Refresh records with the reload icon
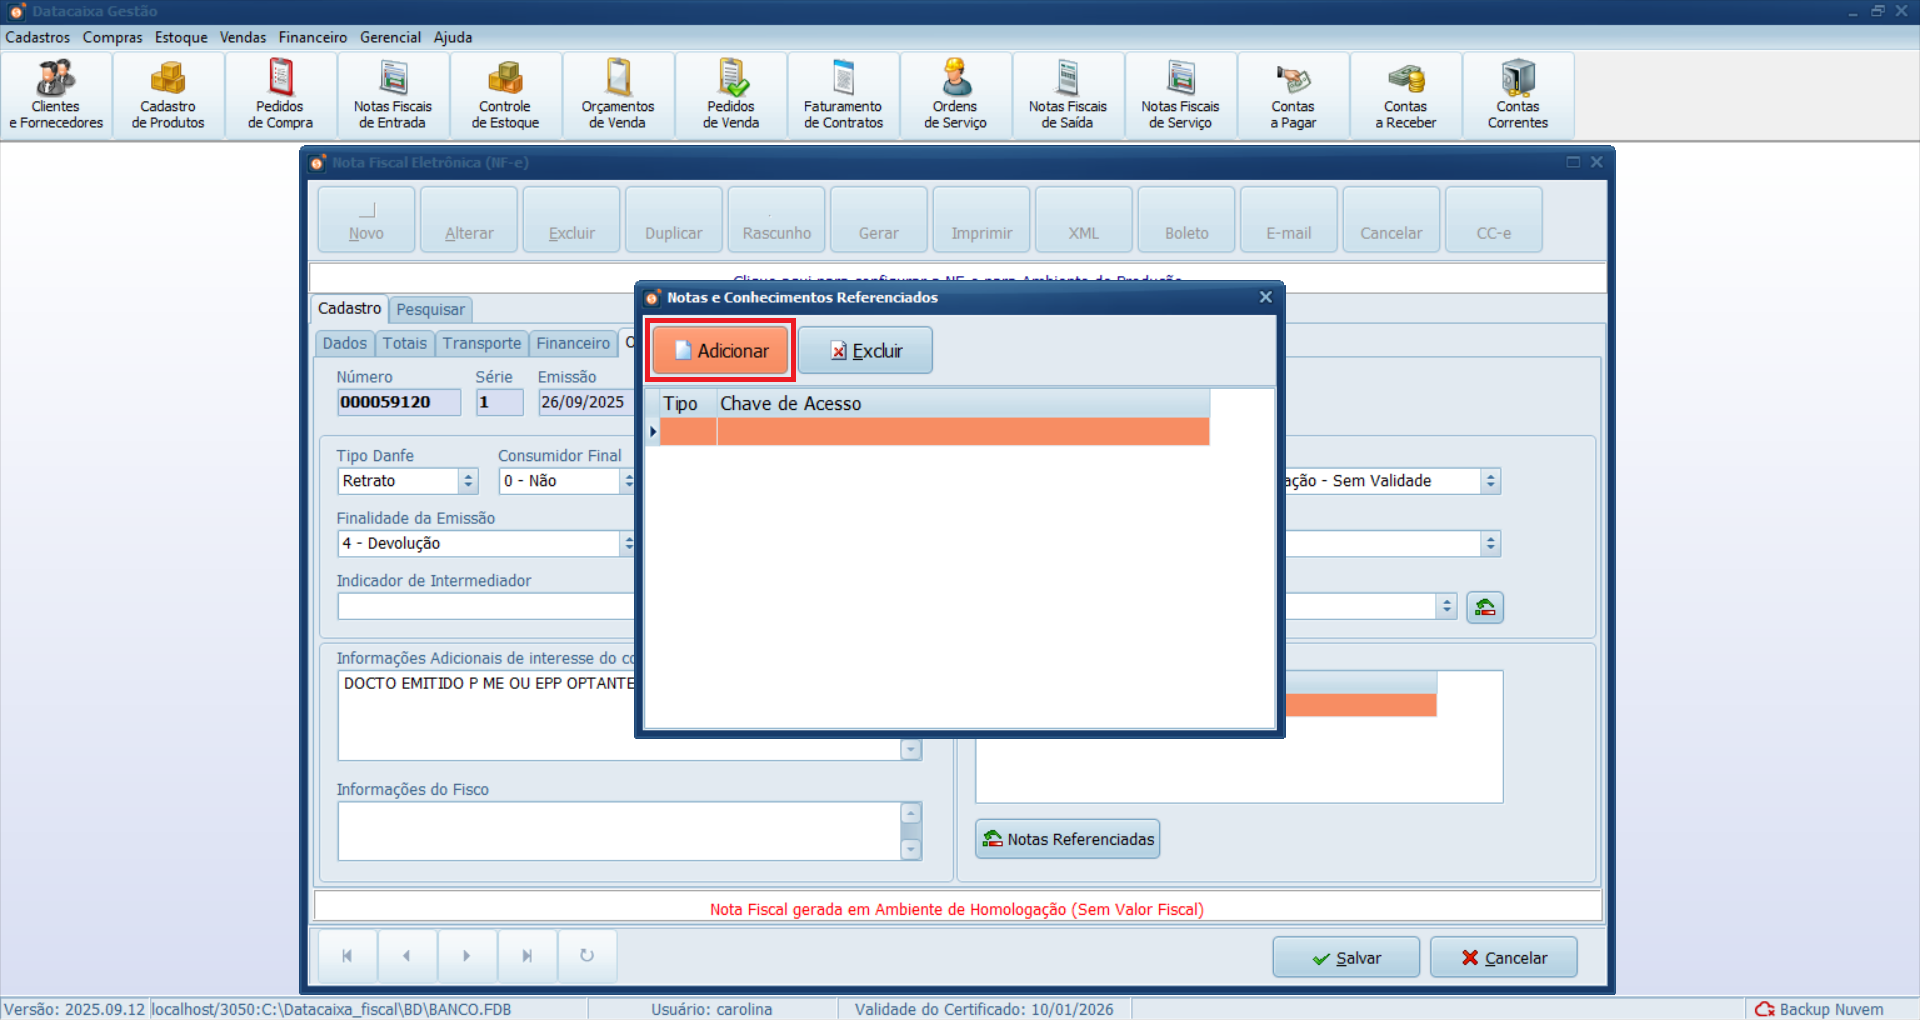1920x1020 pixels. coord(587,956)
